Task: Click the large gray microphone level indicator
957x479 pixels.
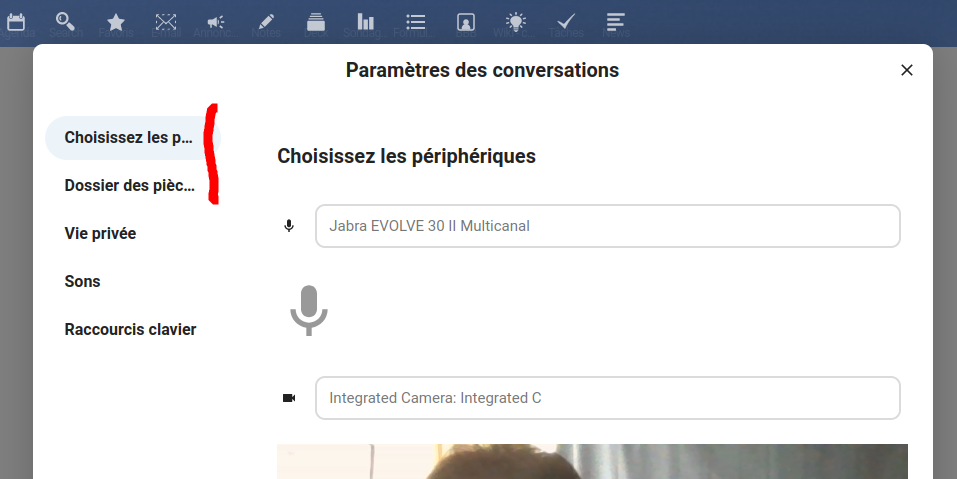Action: [x=309, y=310]
